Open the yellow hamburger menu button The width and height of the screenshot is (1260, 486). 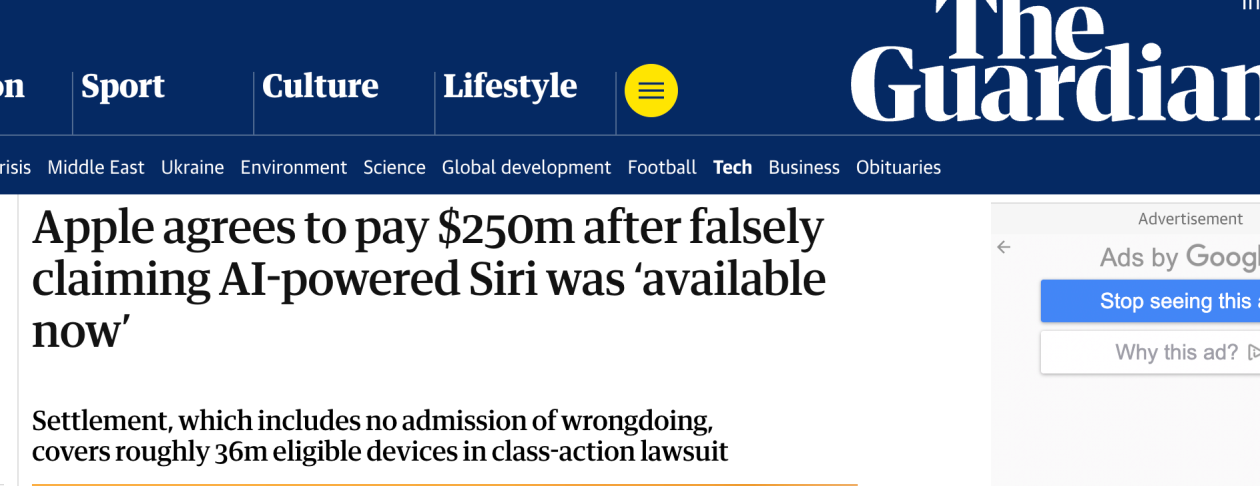click(x=651, y=91)
